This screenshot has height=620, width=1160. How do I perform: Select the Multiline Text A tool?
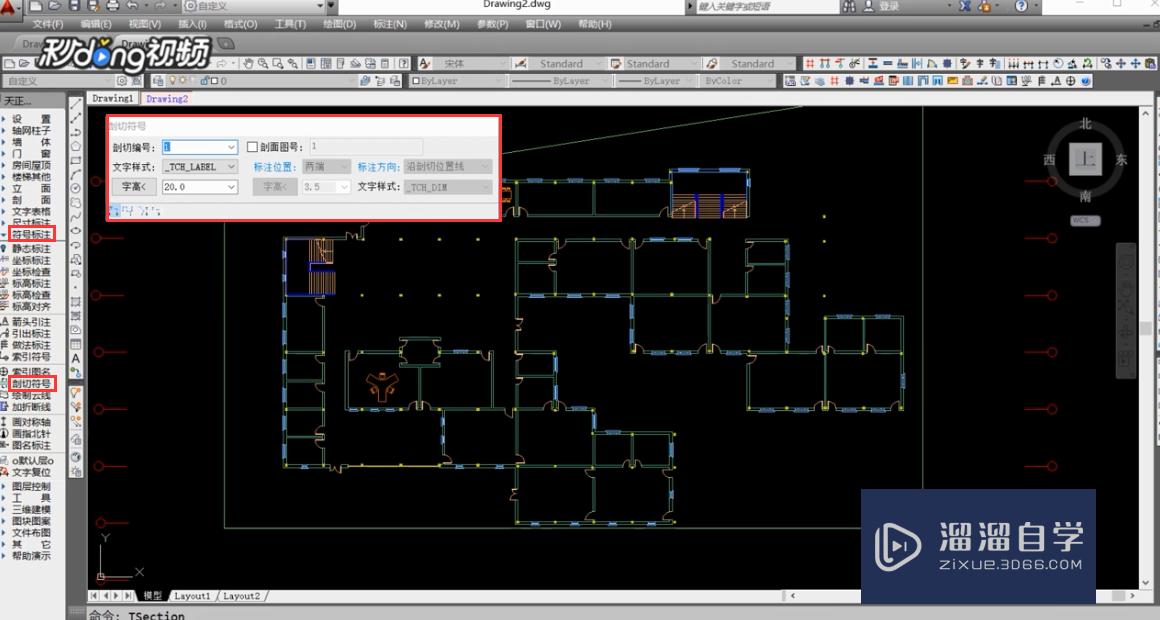point(75,358)
